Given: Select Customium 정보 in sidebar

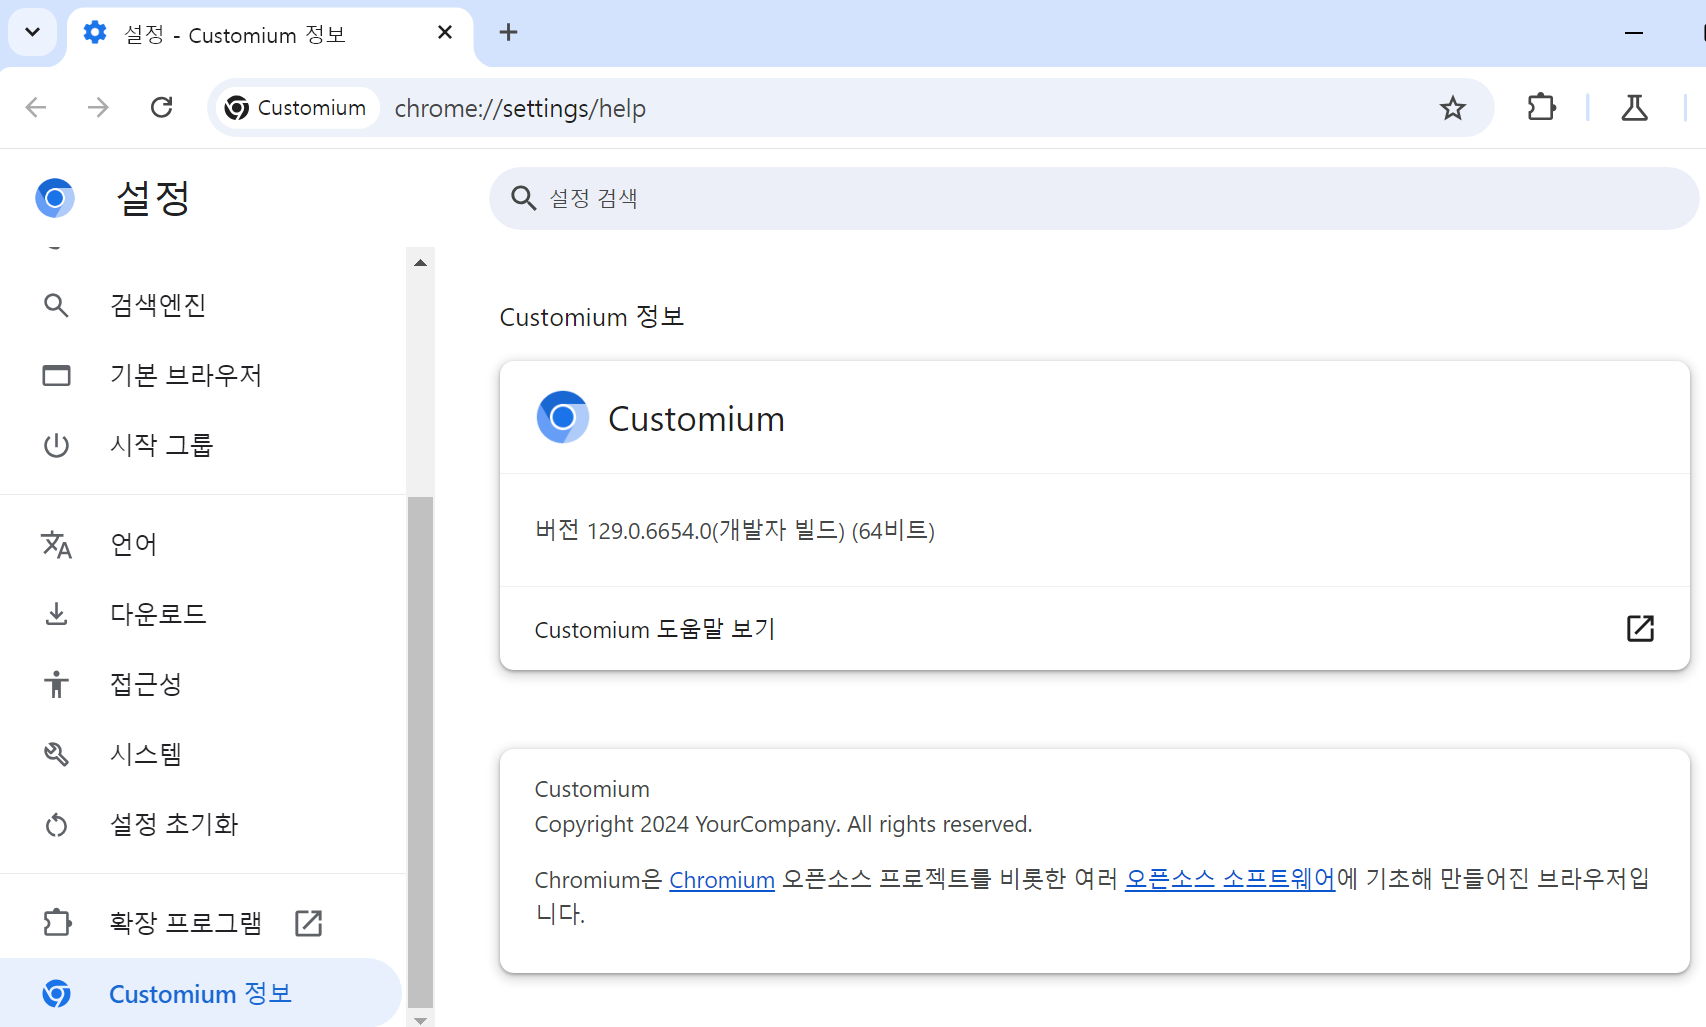Looking at the screenshot, I should click(x=200, y=993).
